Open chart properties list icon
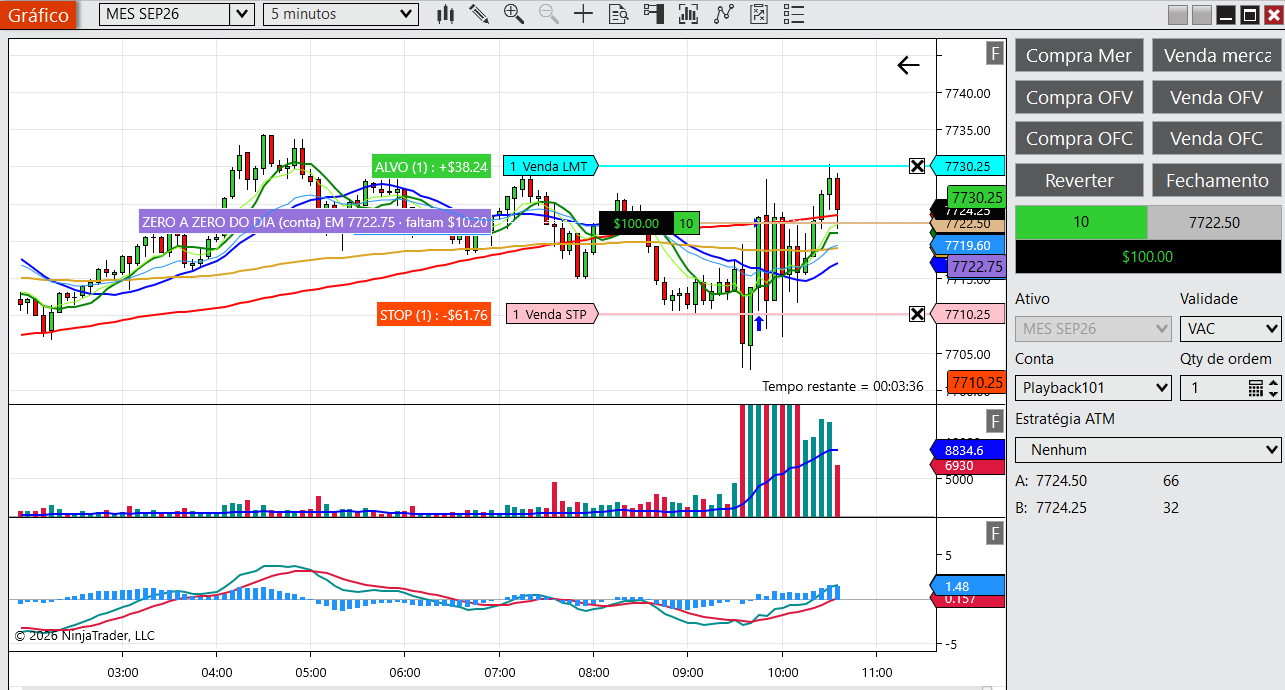1285x690 pixels. (794, 14)
